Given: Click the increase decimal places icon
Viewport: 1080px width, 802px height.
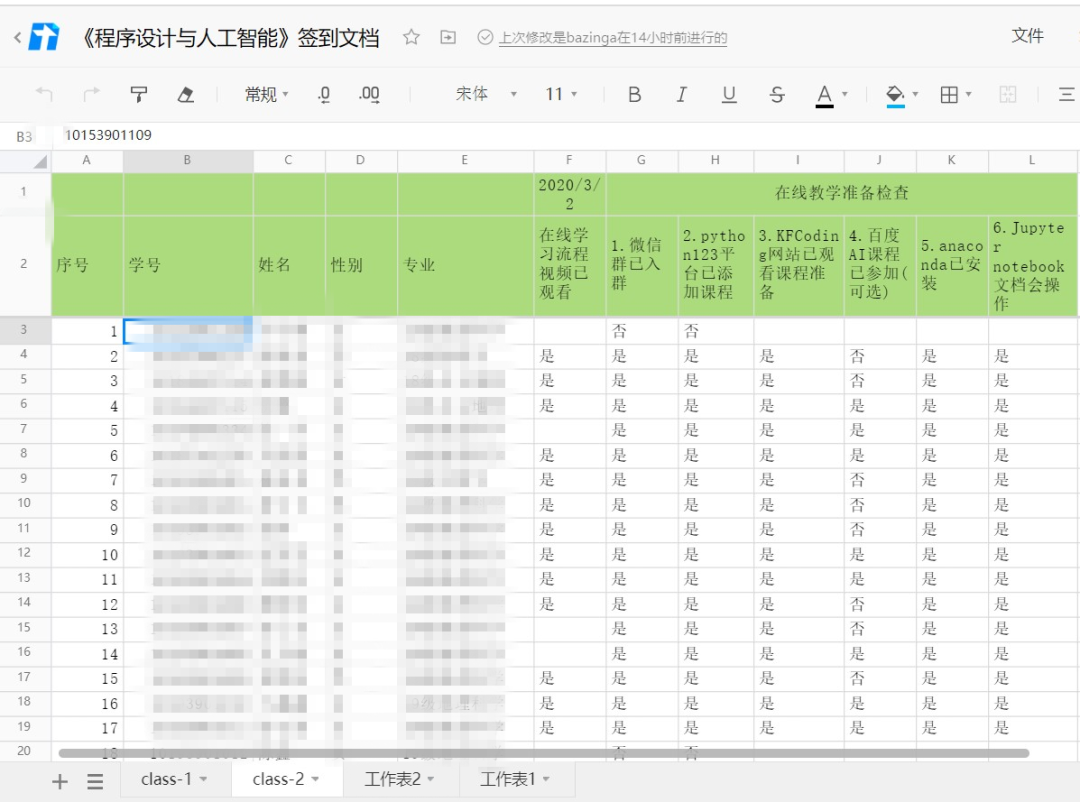Looking at the screenshot, I should pyautogui.click(x=369, y=94).
